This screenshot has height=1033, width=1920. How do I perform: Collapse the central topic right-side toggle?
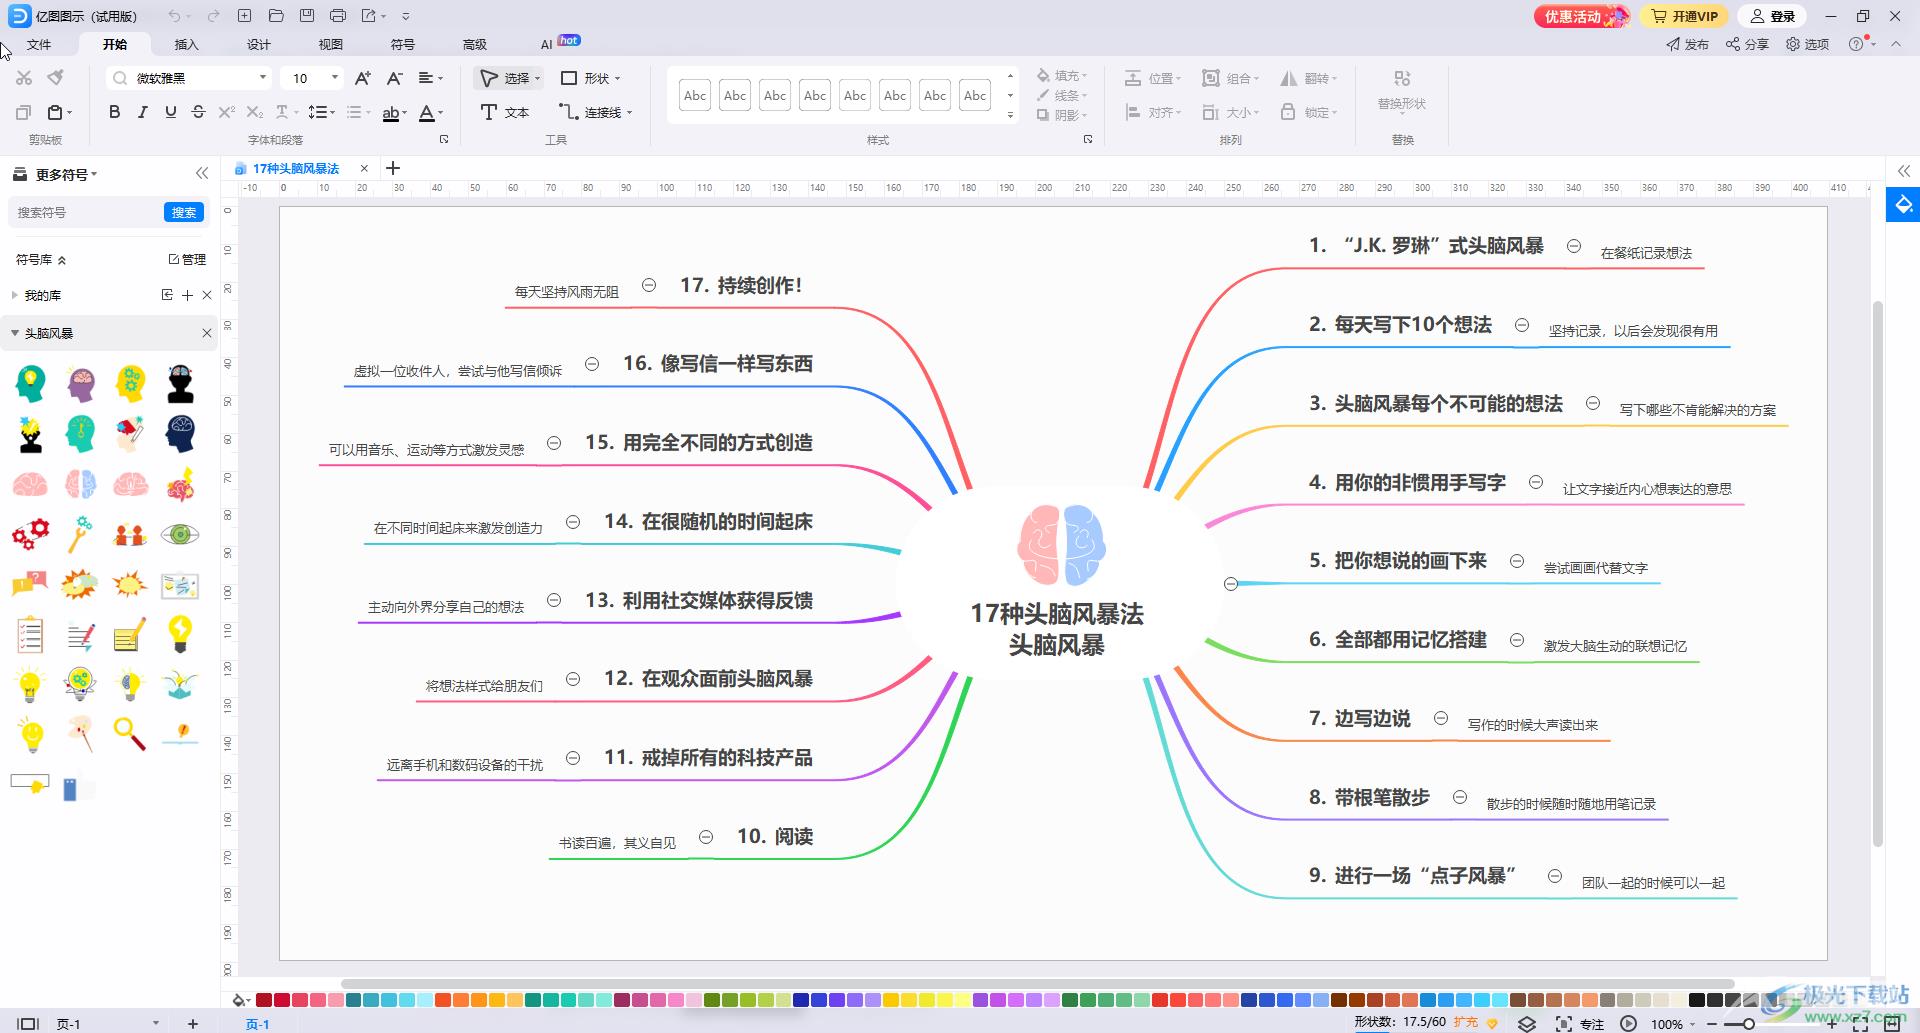pyautogui.click(x=1231, y=584)
